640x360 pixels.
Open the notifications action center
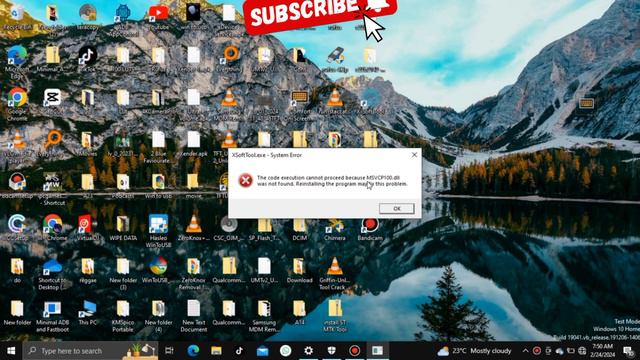(629, 351)
